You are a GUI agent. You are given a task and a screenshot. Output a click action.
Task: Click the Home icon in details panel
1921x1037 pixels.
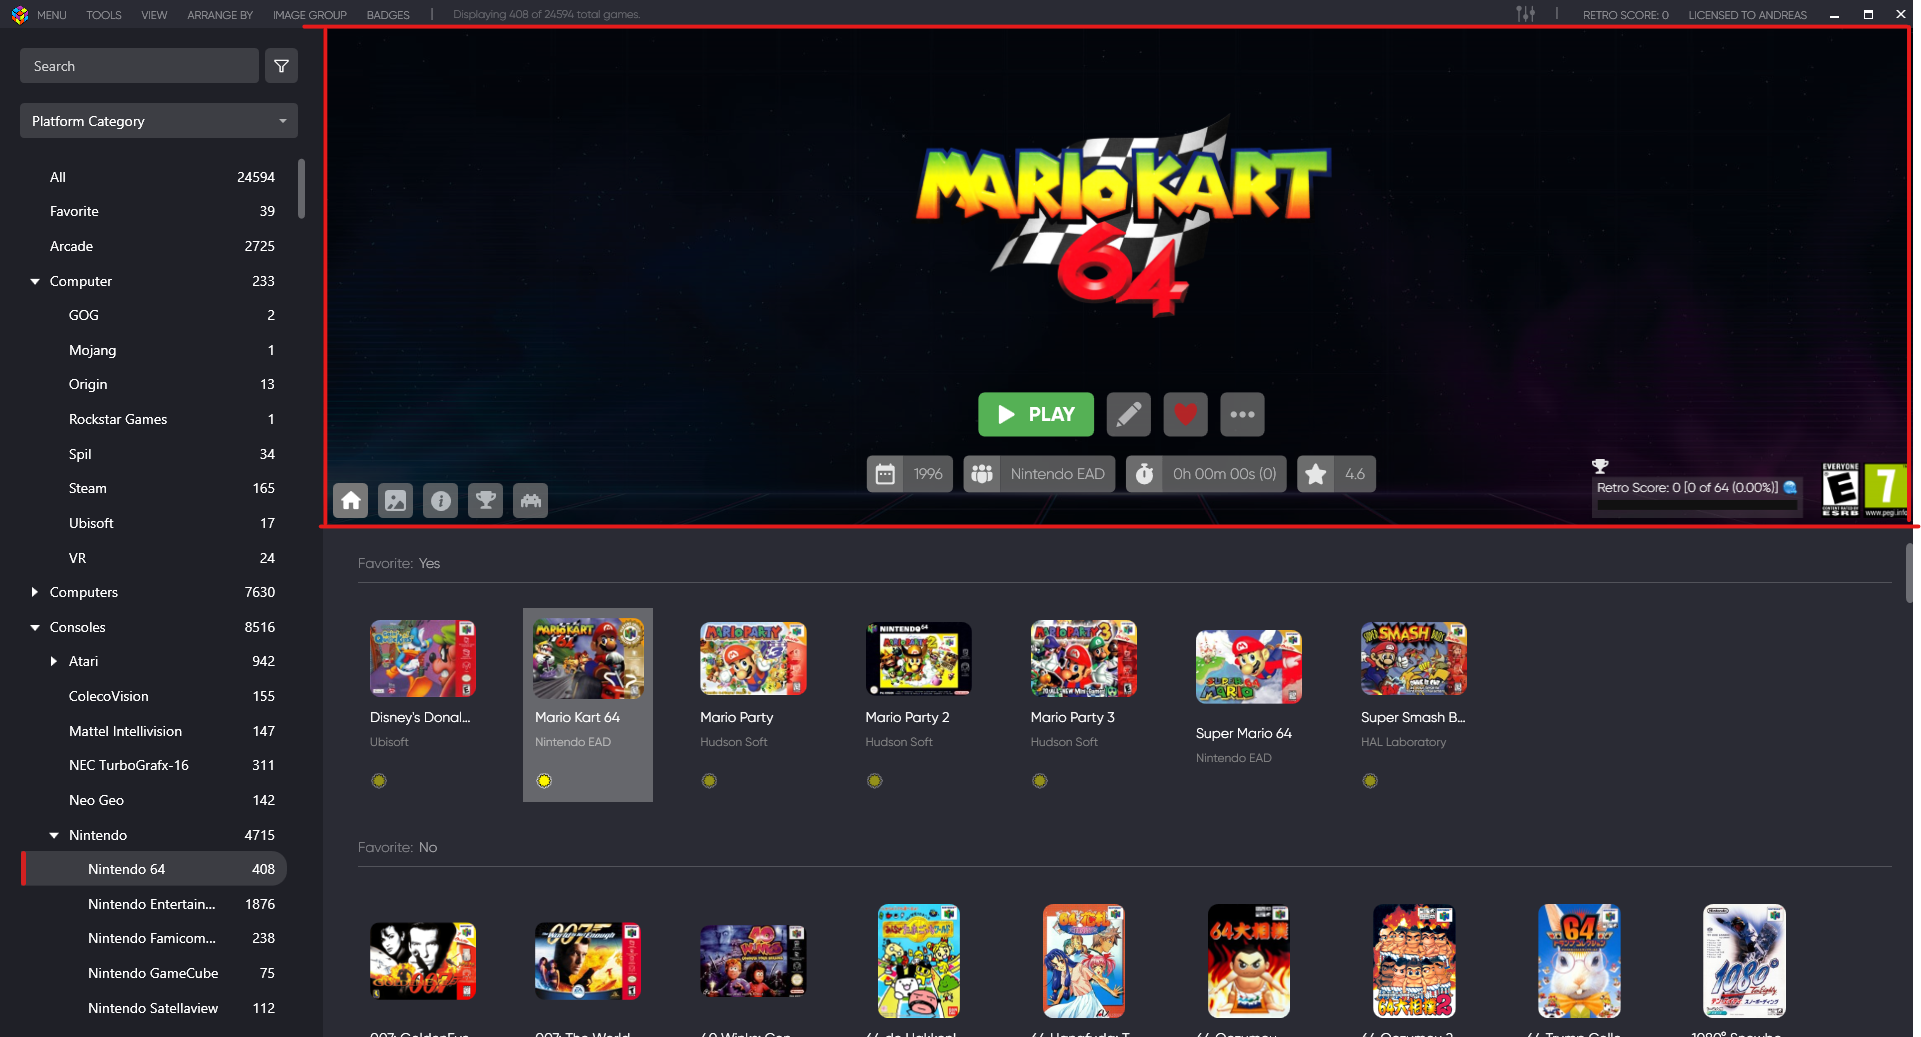coord(351,500)
